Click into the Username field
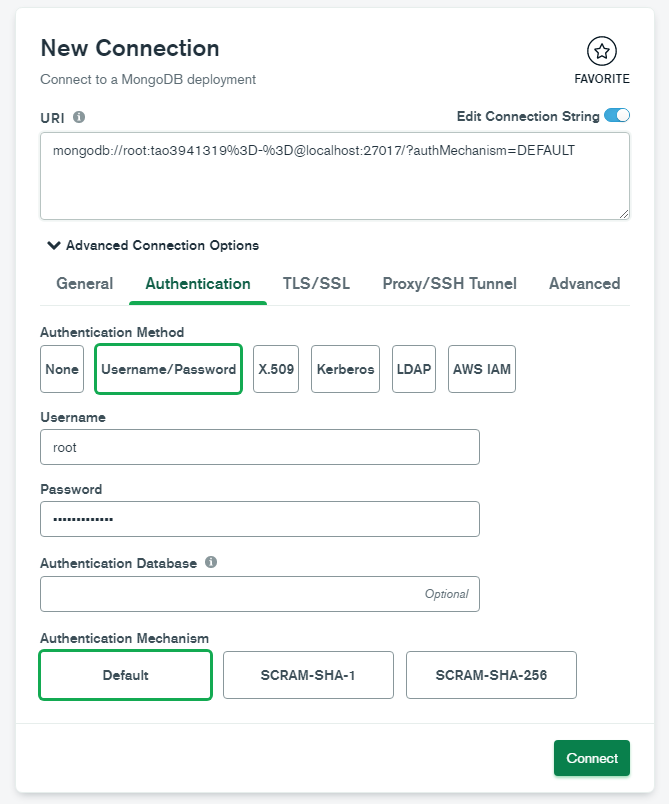The height and width of the screenshot is (804, 669). click(260, 447)
